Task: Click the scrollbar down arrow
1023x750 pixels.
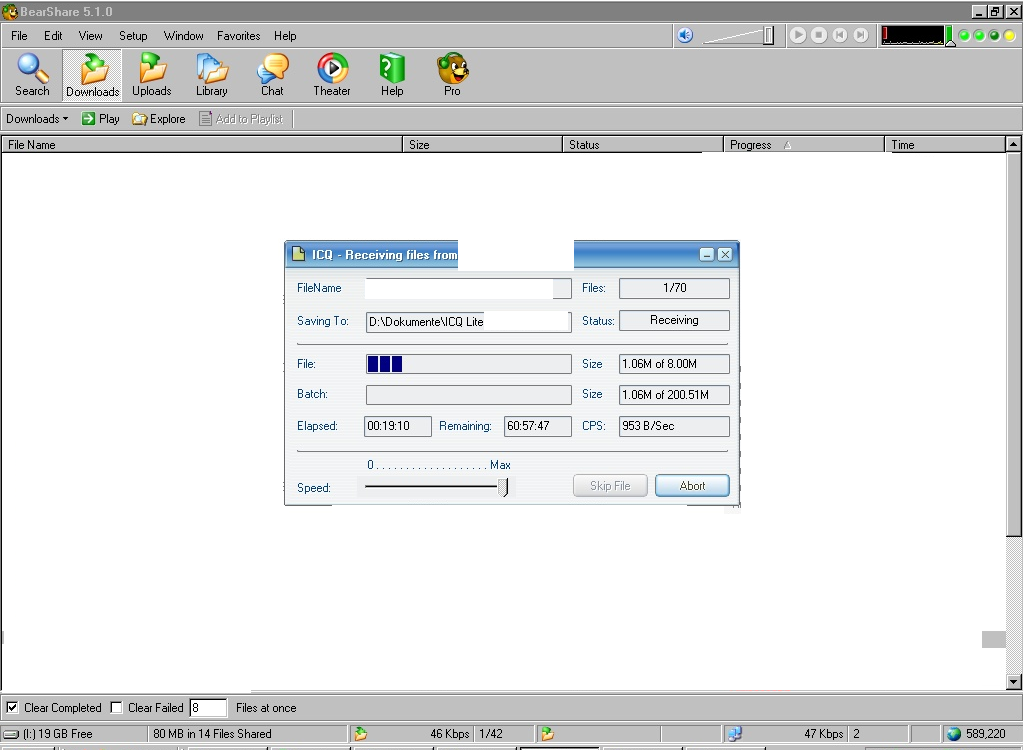Action: [x=1013, y=682]
